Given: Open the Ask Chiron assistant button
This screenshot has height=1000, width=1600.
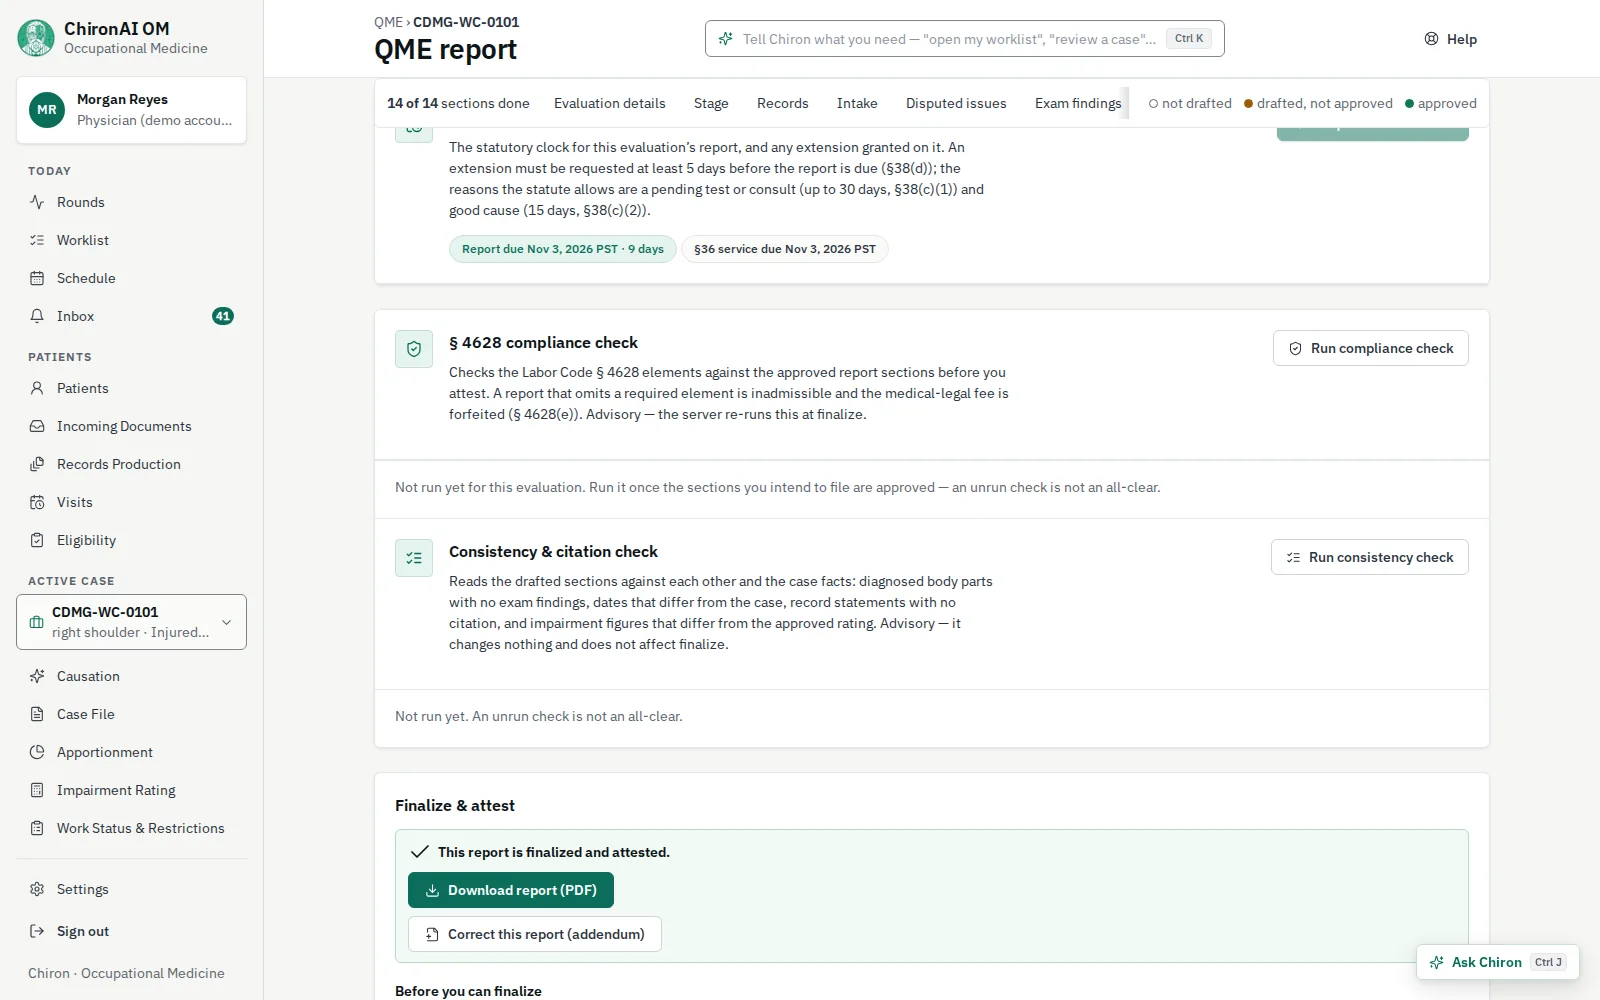Looking at the screenshot, I should tap(1498, 962).
